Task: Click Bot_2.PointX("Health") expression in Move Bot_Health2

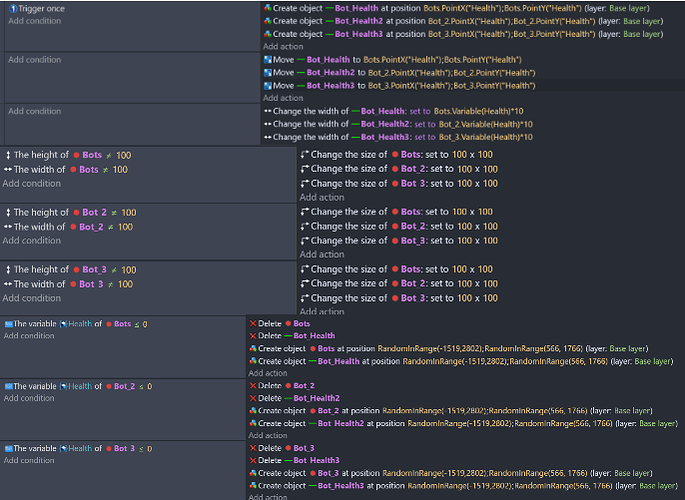Action: 409,72
